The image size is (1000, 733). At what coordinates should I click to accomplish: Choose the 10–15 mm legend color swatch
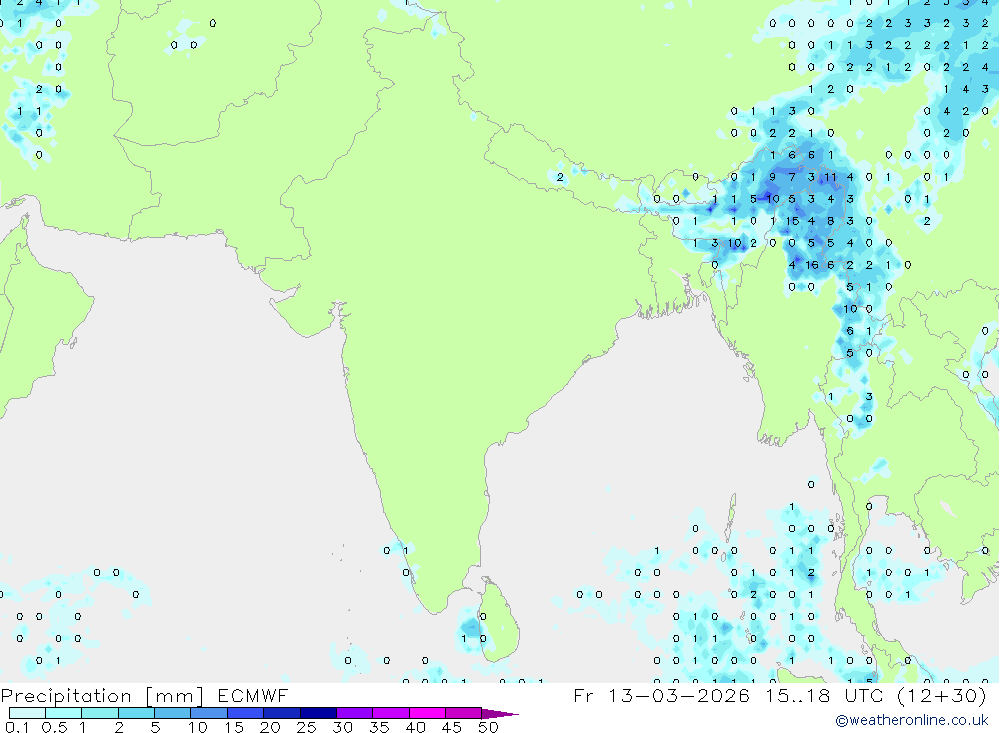click(x=209, y=713)
